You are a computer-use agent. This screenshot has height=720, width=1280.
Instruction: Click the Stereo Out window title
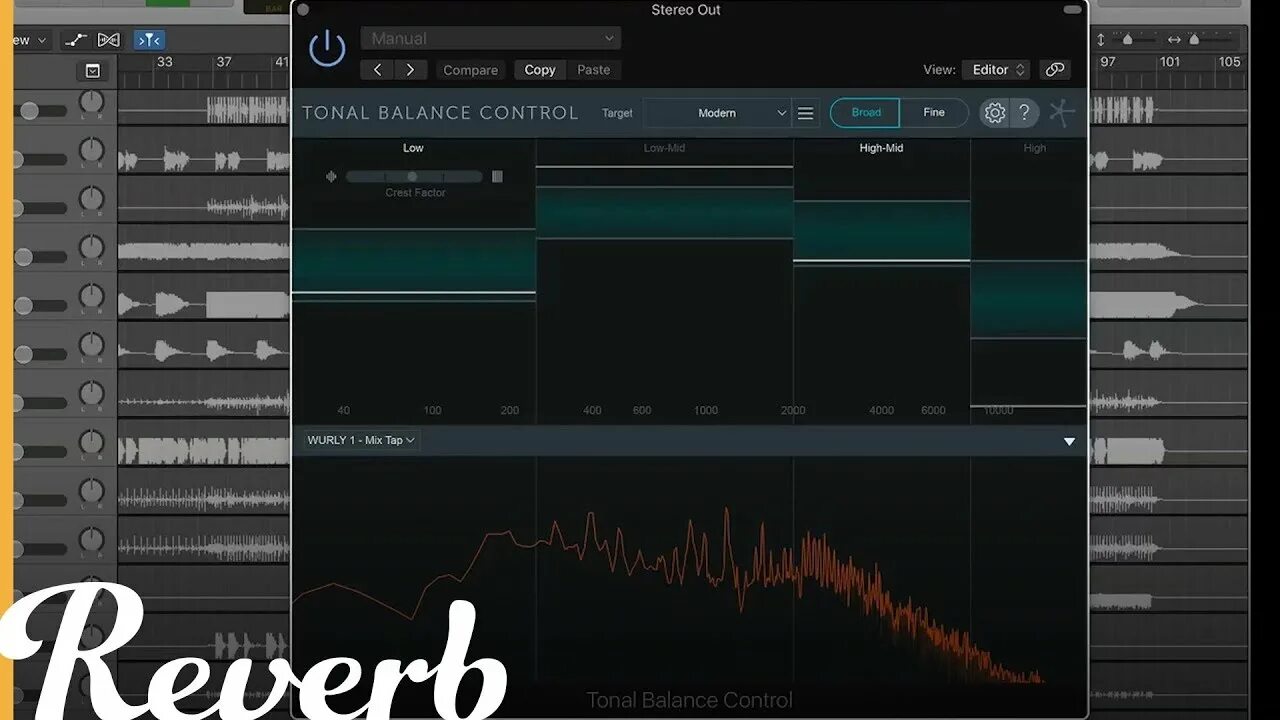pyautogui.click(x=686, y=10)
